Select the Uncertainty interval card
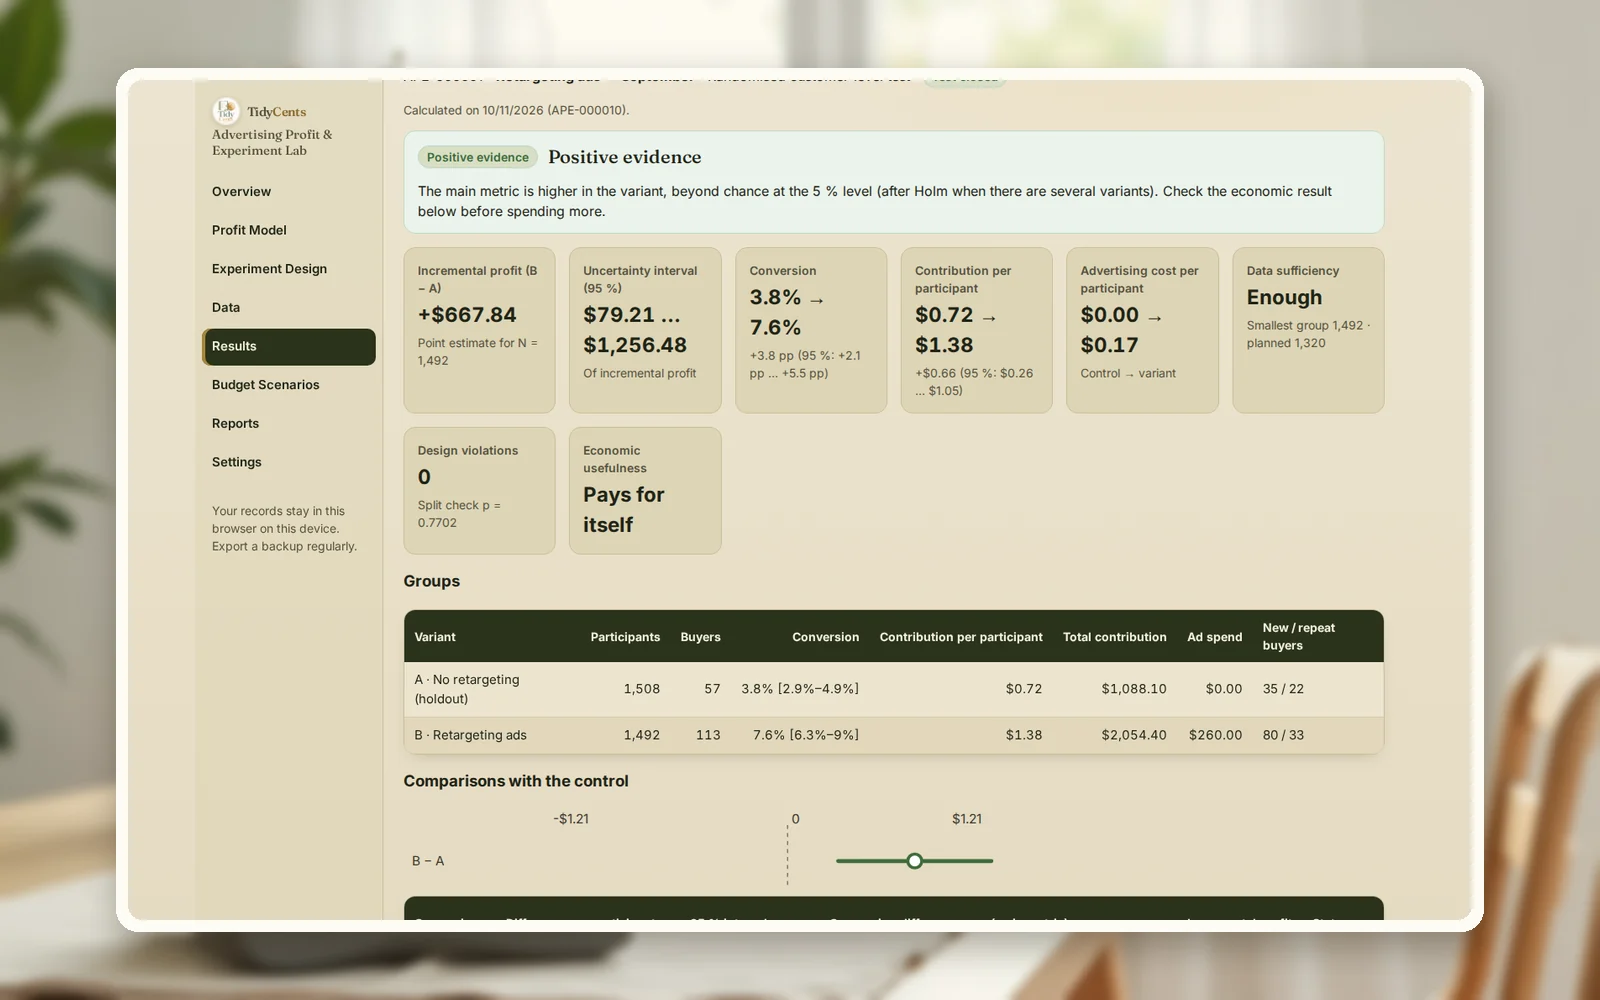Image resolution: width=1600 pixels, height=1000 pixels. [645, 330]
